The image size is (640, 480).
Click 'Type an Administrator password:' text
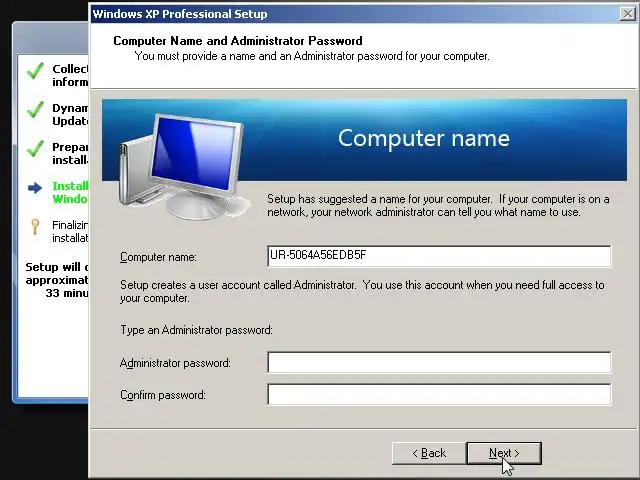(196, 330)
